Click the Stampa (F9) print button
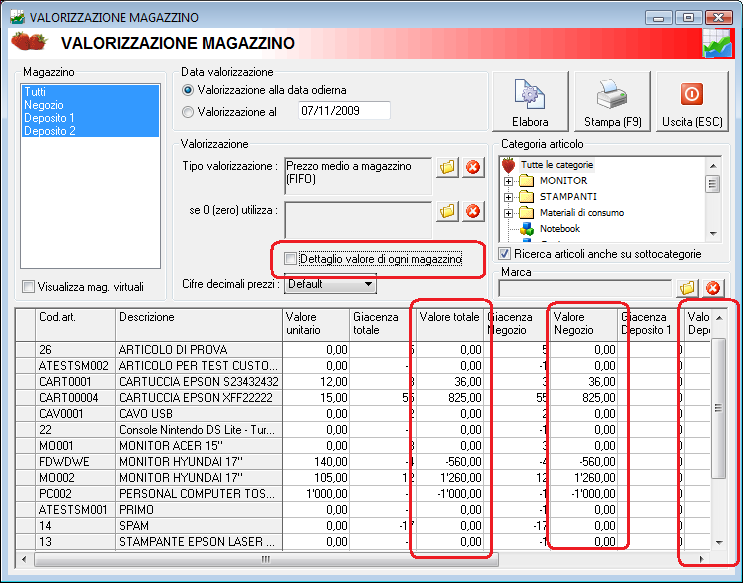Image resolution: width=743 pixels, height=583 pixels. [612, 101]
